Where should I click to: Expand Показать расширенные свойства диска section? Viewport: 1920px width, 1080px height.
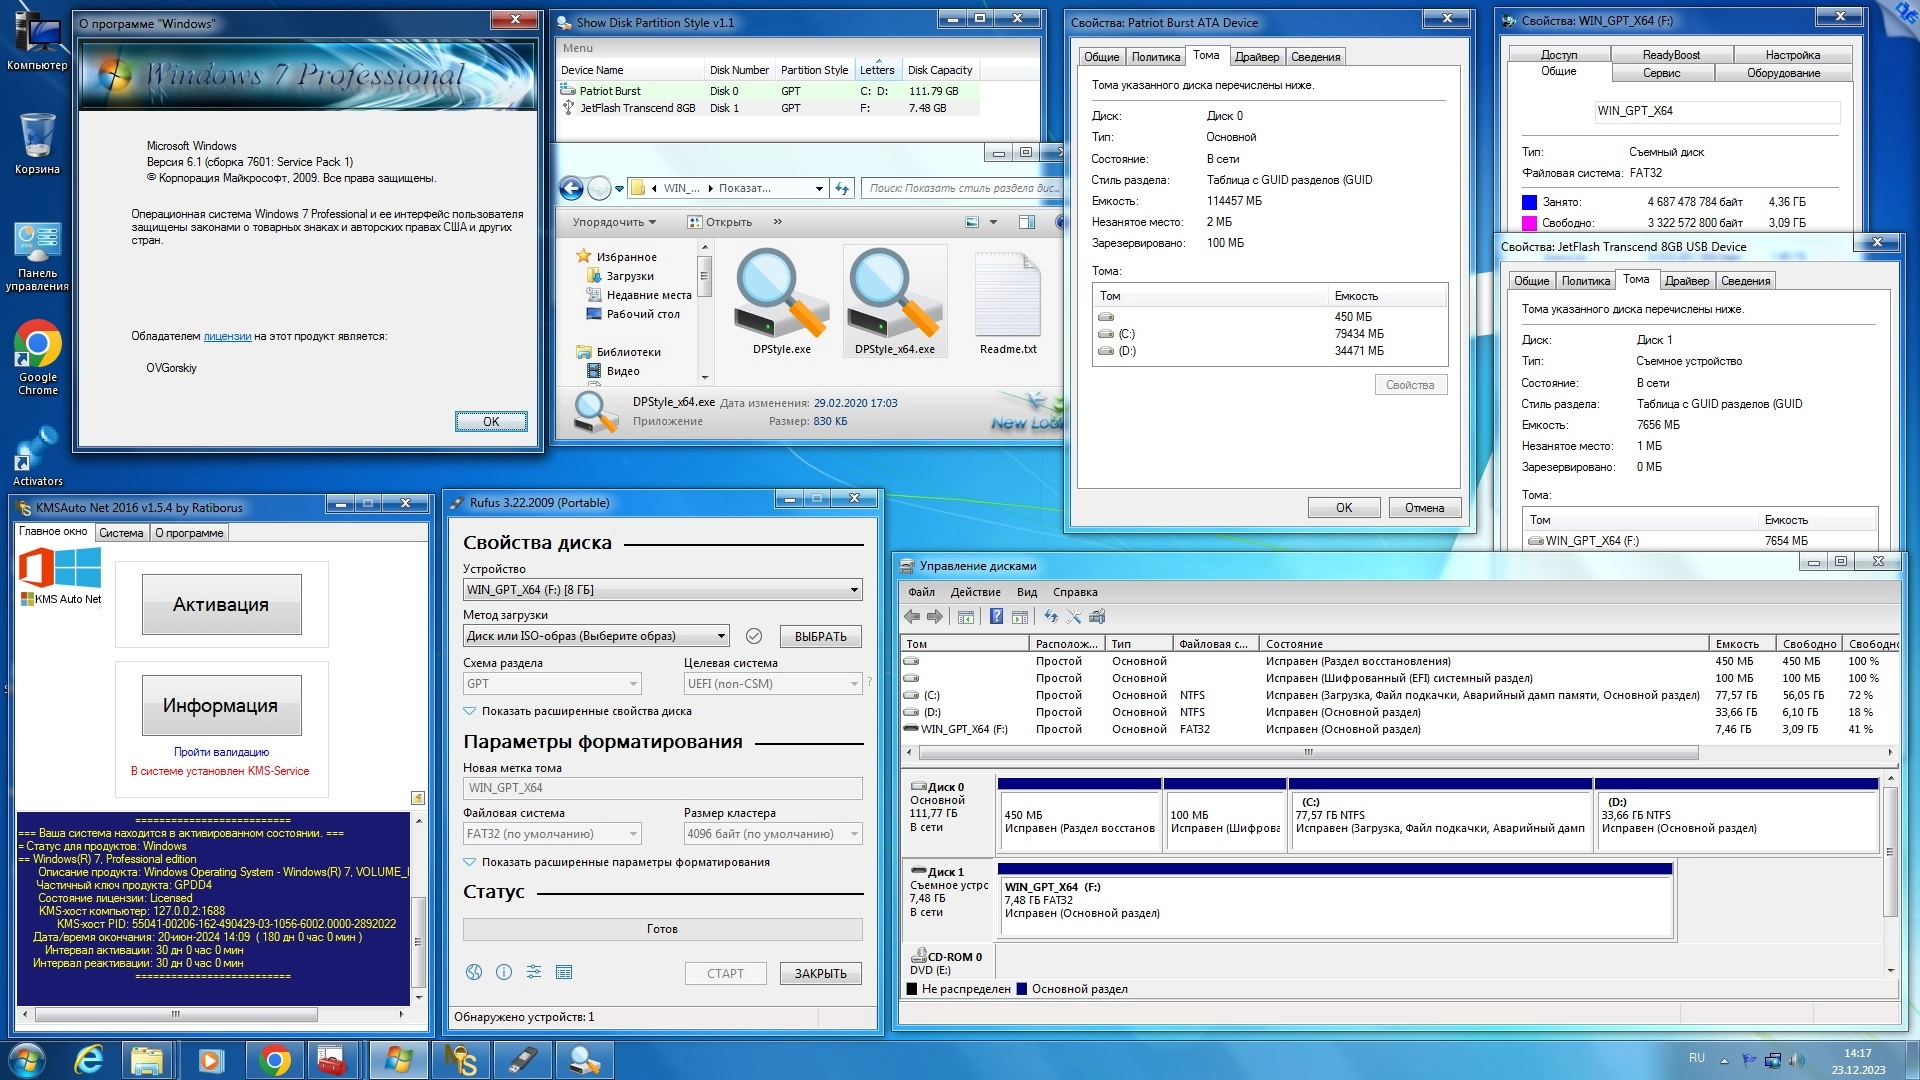(586, 711)
